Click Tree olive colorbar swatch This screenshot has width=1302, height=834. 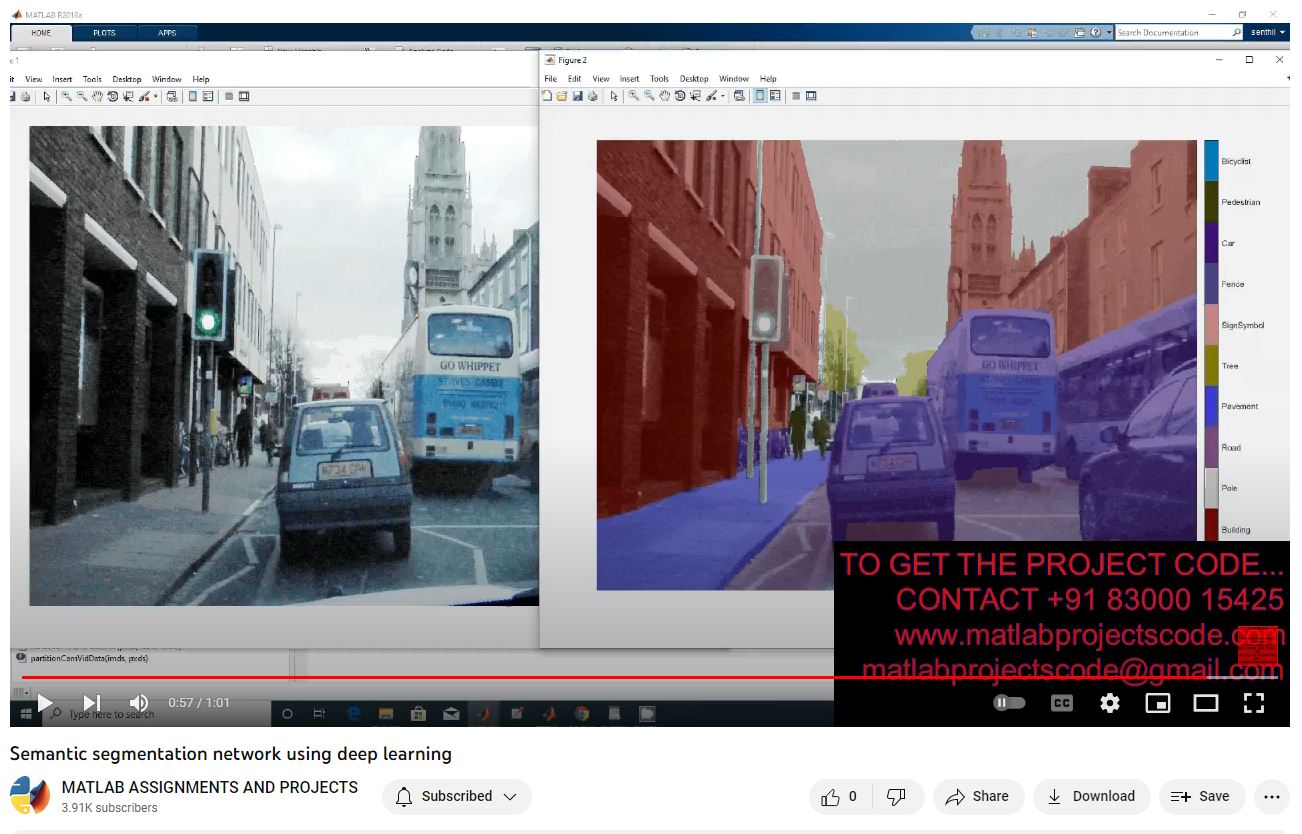1211,365
